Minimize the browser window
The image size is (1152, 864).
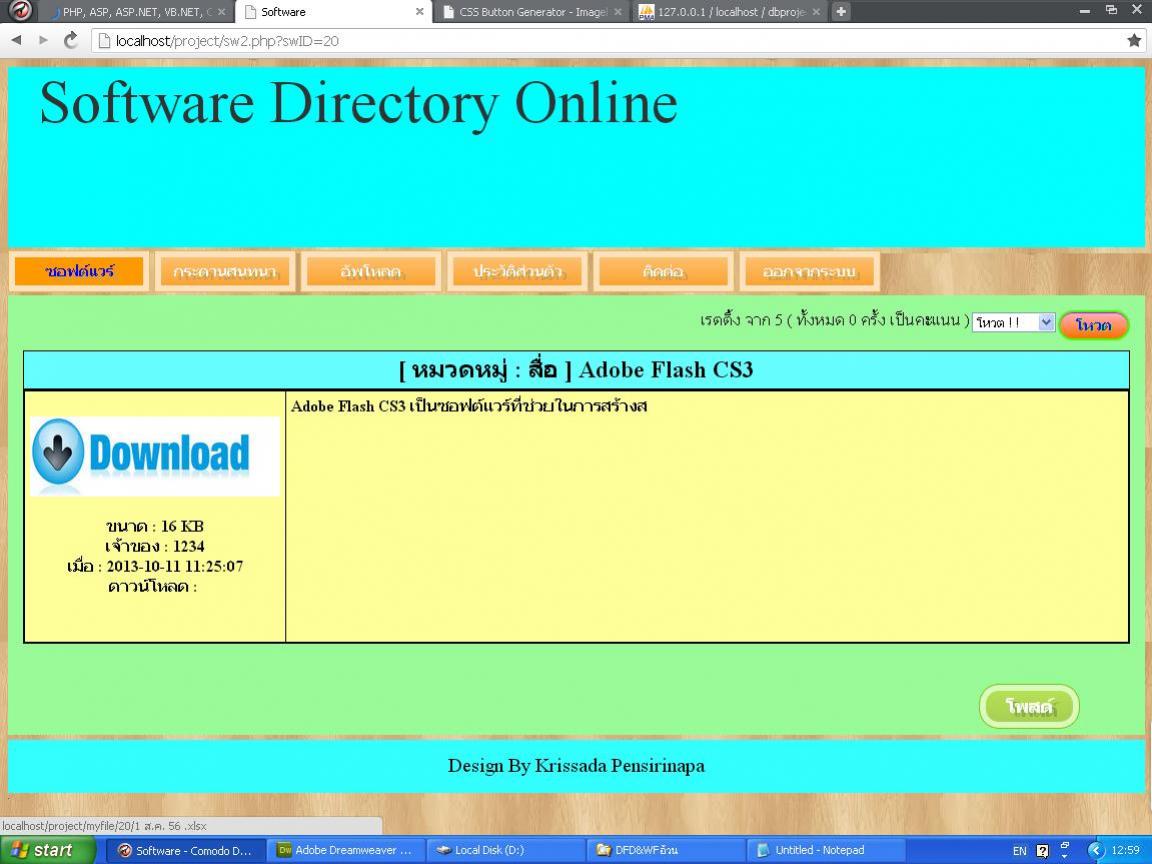click(1086, 10)
